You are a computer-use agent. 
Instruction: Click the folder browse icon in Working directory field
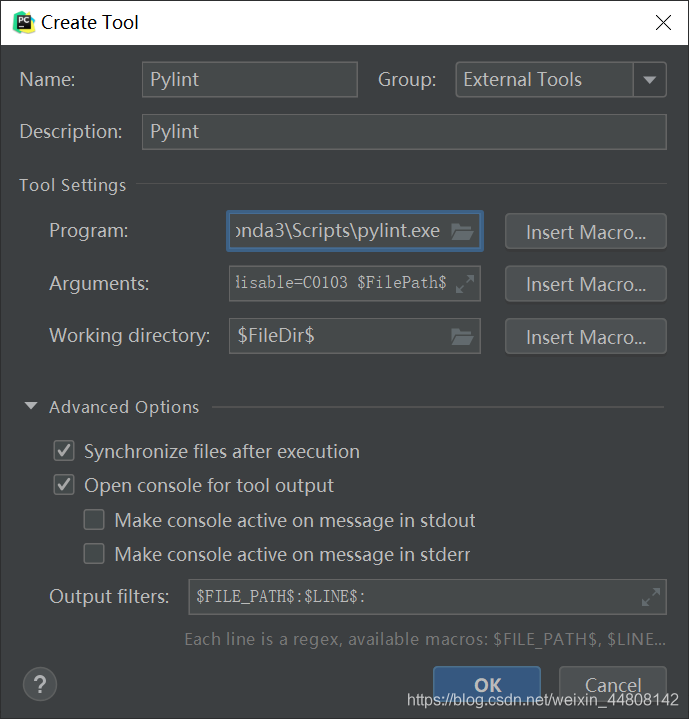click(x=462, y=337)
